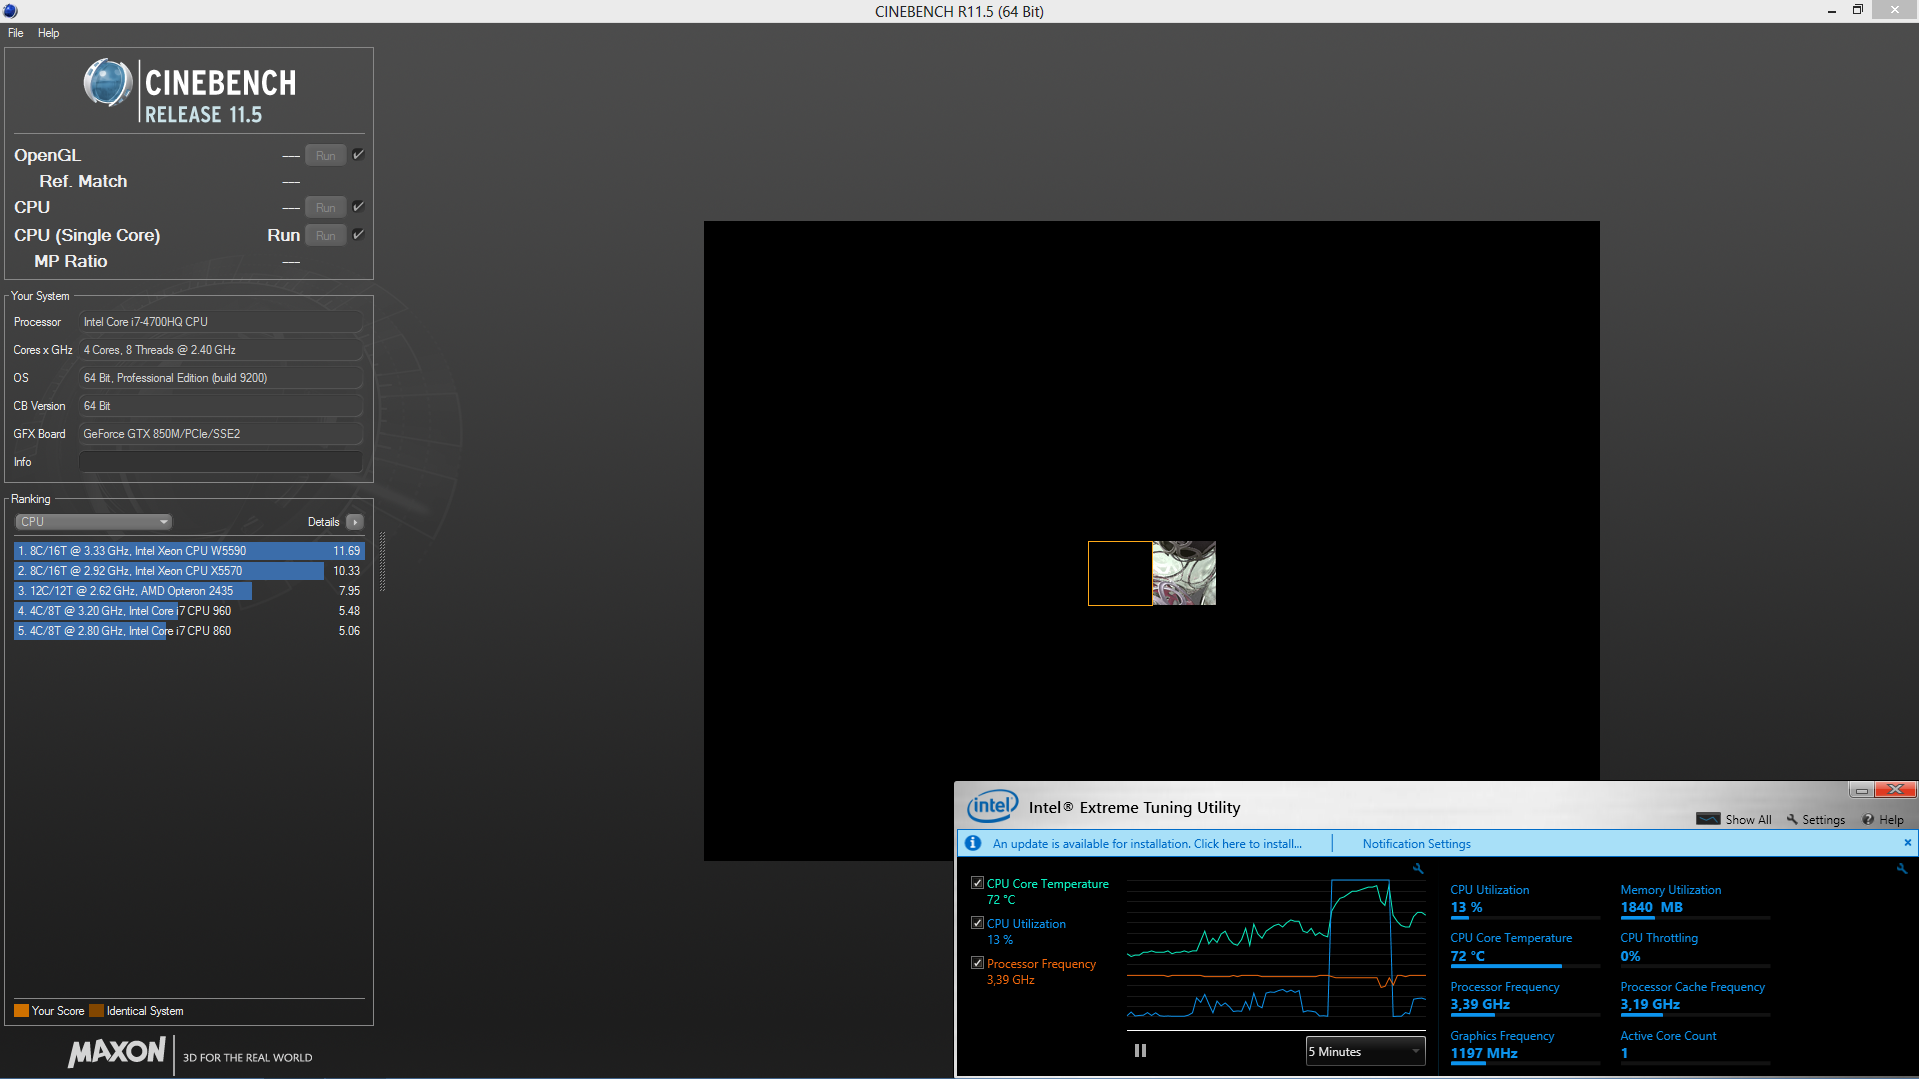Minimize the Intel XTU window
Viewport: 1919px width, 1079px height.
click(1861, 790)
